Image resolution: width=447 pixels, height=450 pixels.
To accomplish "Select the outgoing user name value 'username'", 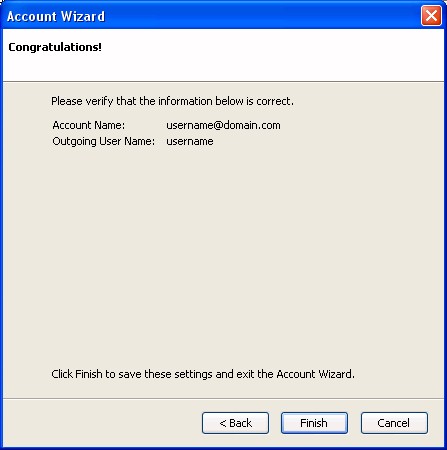I will click(x=190, y=141).
